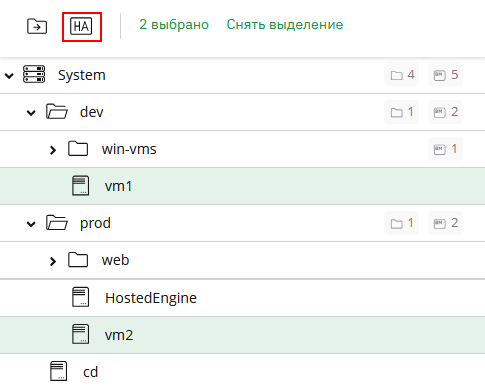Click the win-vms folder icon
This screenshot has width=485, height=386.
78,148
